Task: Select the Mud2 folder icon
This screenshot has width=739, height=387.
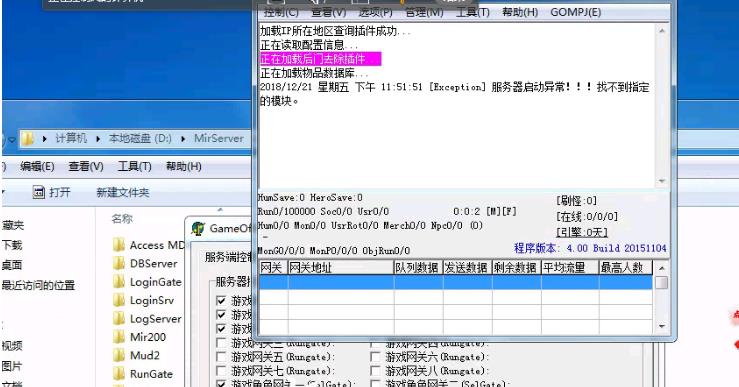Action: (x=119, y=355)
